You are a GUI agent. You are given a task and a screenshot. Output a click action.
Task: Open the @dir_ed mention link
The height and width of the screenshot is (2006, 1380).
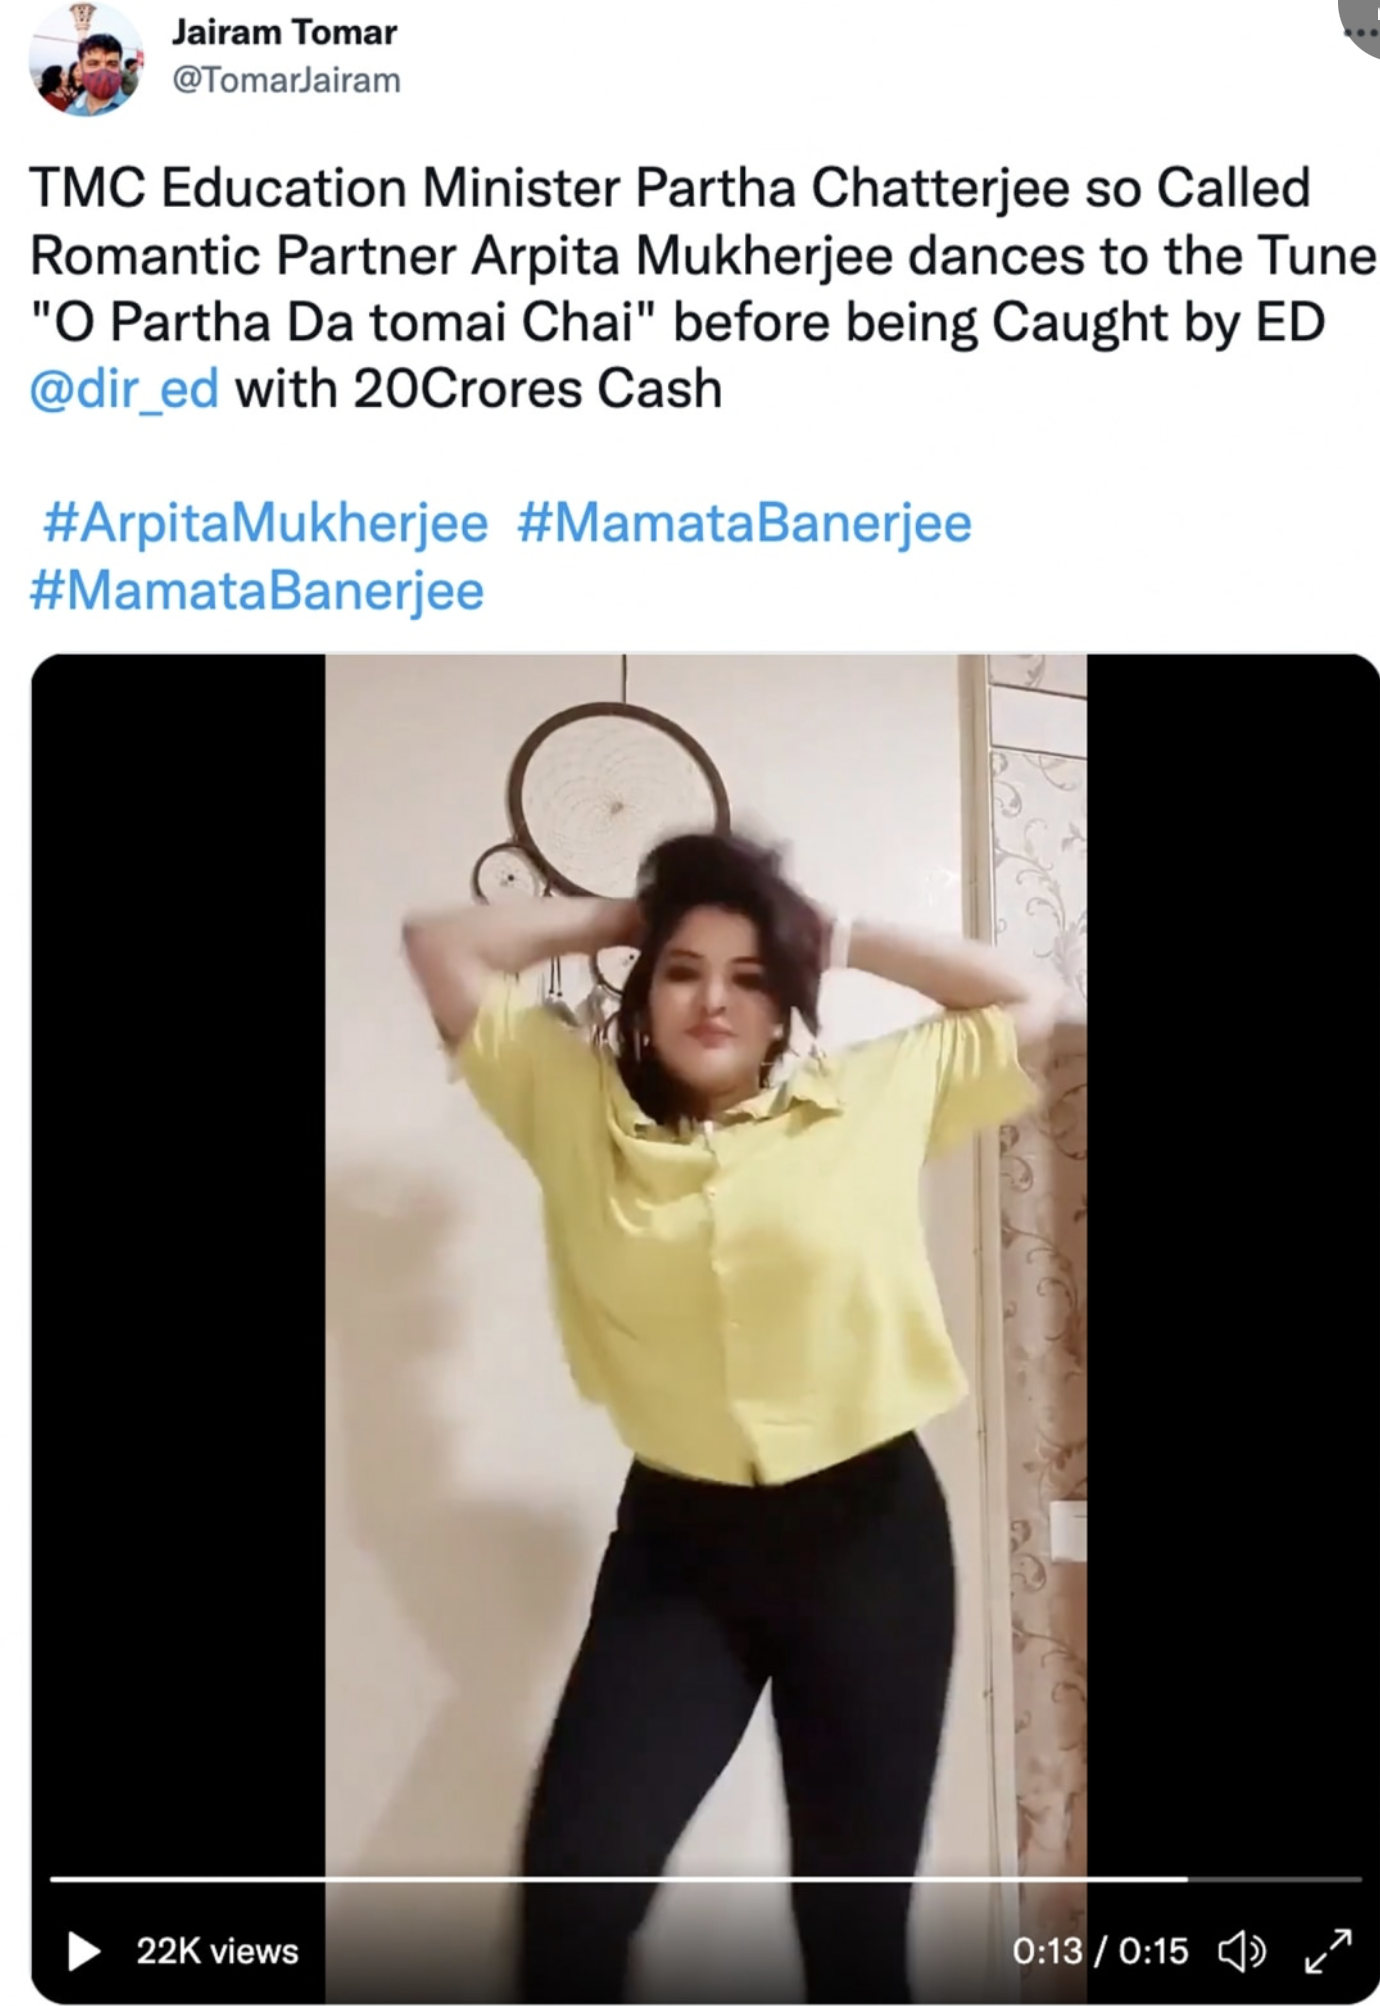coord(124,388)
